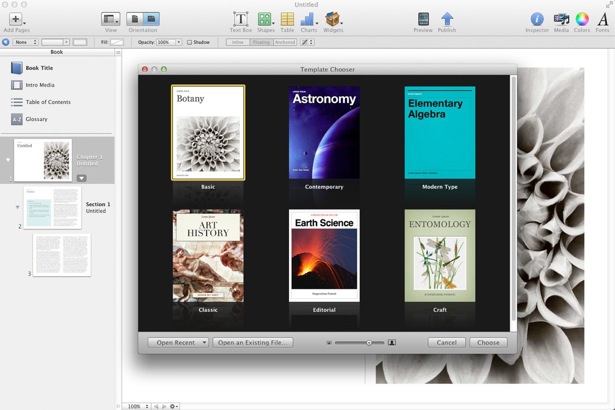Click the Text Box tool
Viewport: 615px width, 410px height.
(241, 19)
